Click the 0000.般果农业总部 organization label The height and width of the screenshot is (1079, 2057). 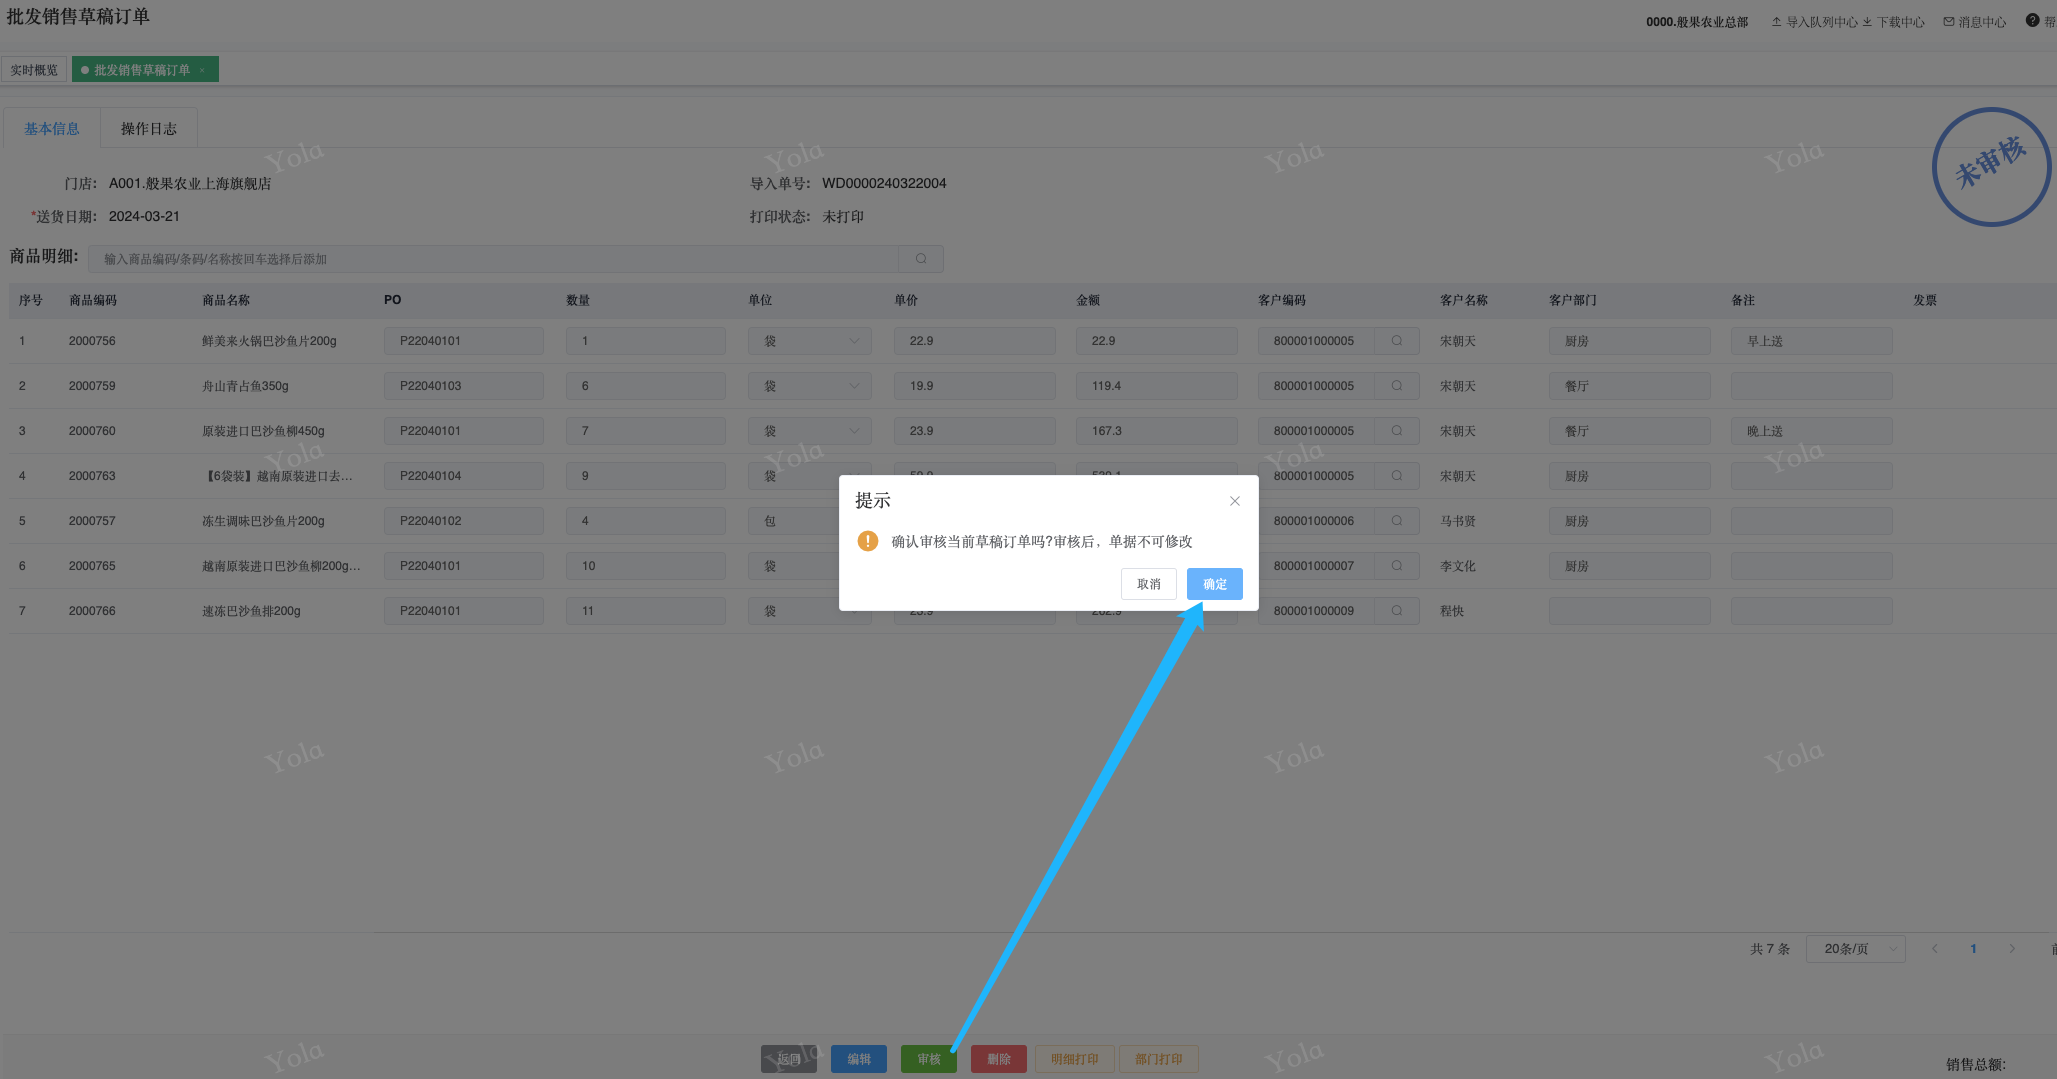click(1697, 22)
